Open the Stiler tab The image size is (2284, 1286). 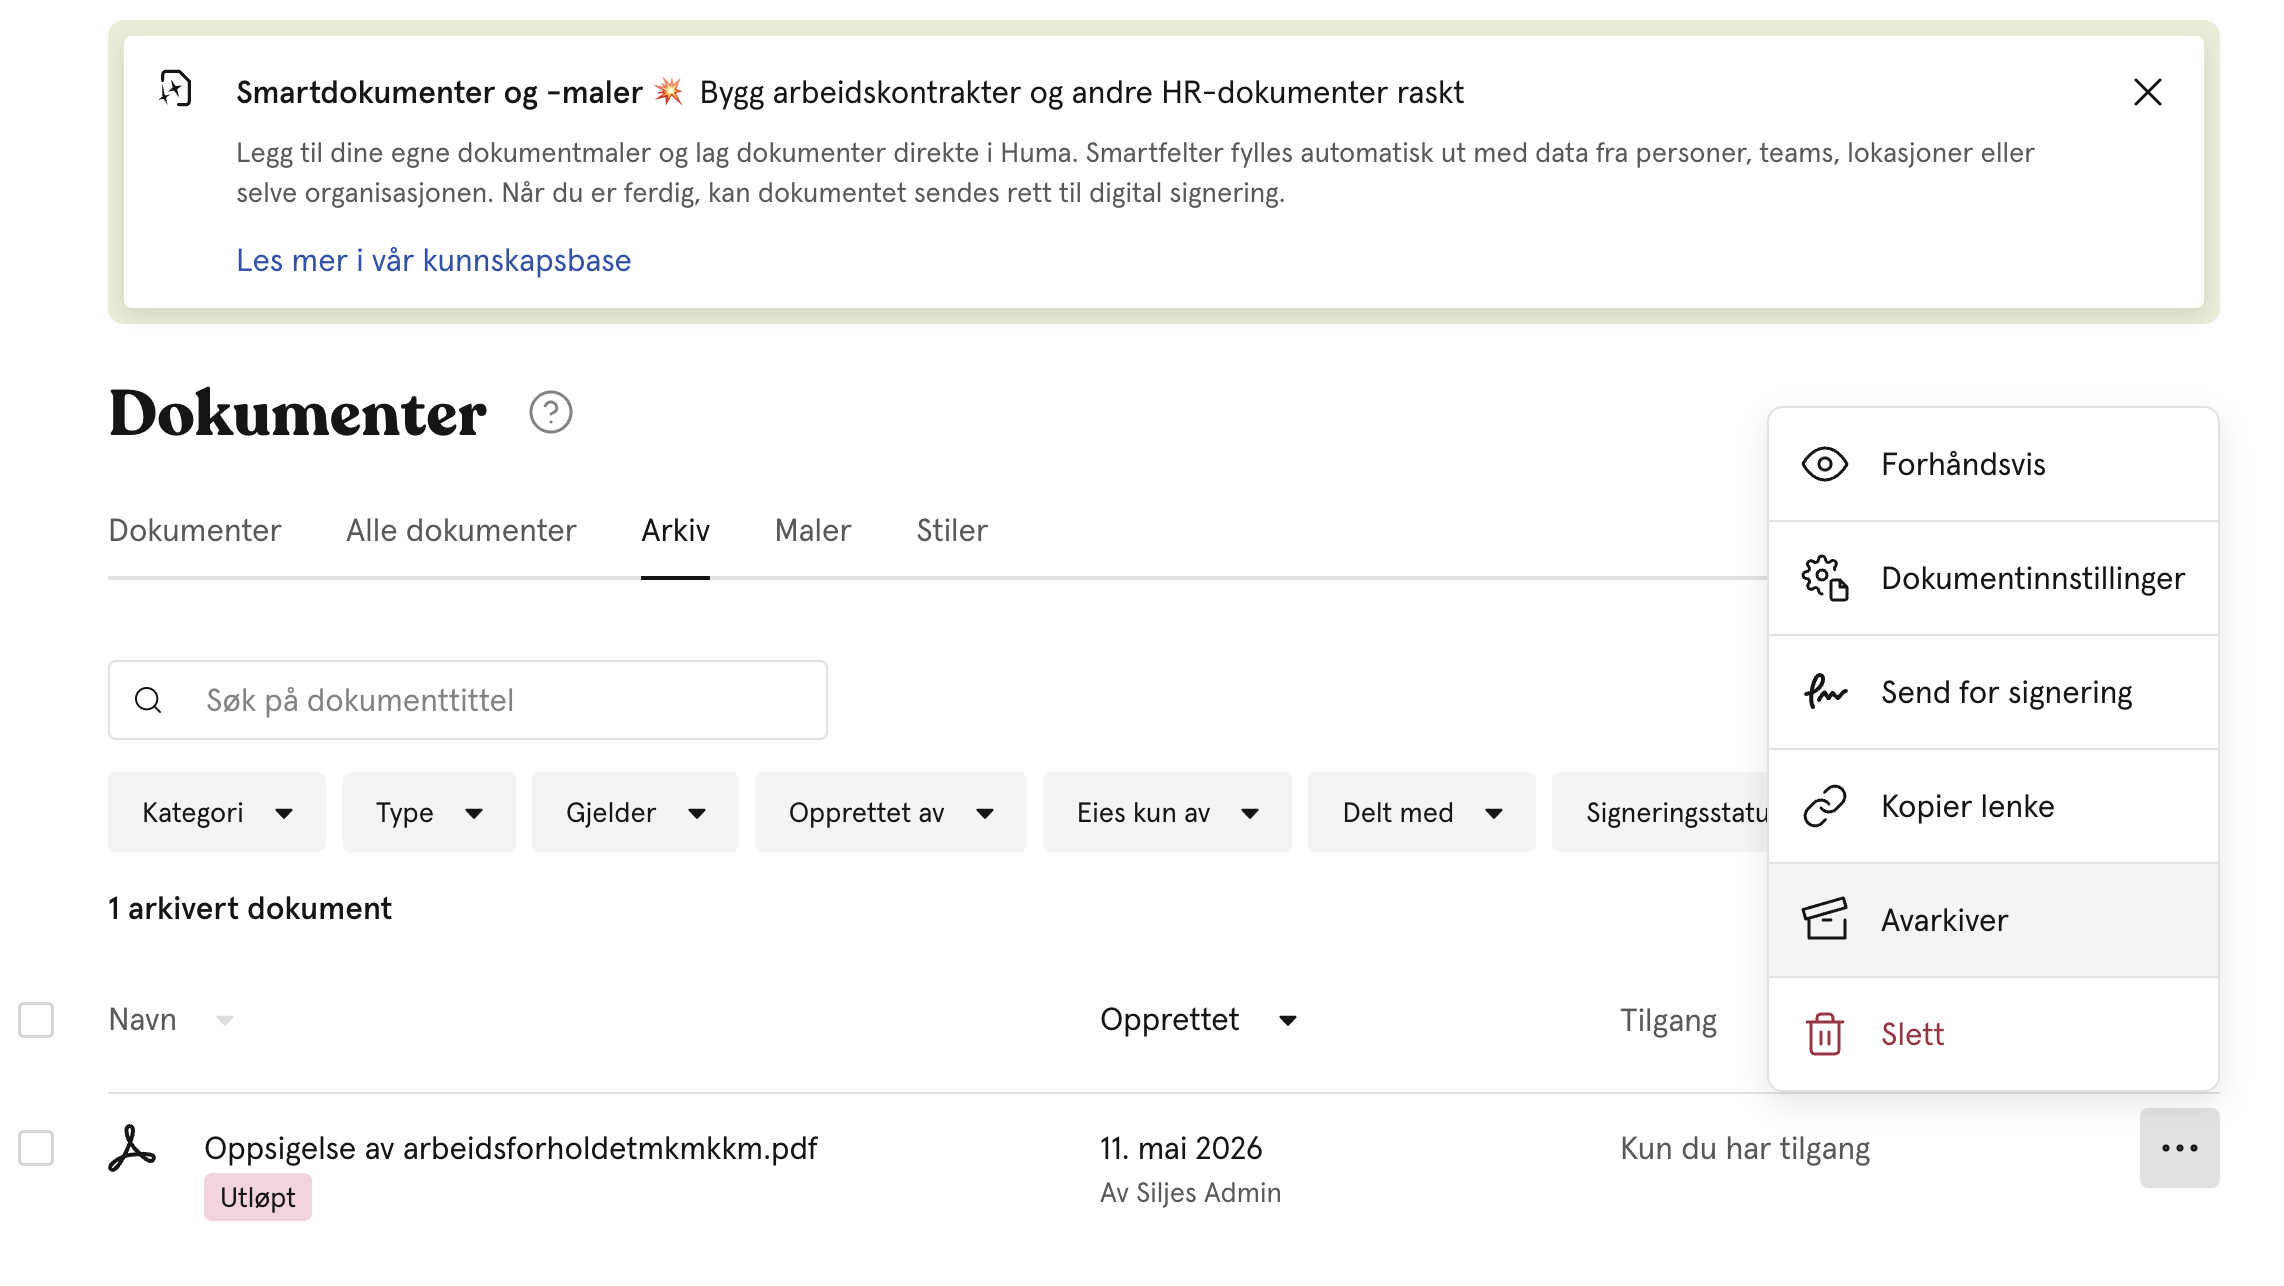(952, 530)
